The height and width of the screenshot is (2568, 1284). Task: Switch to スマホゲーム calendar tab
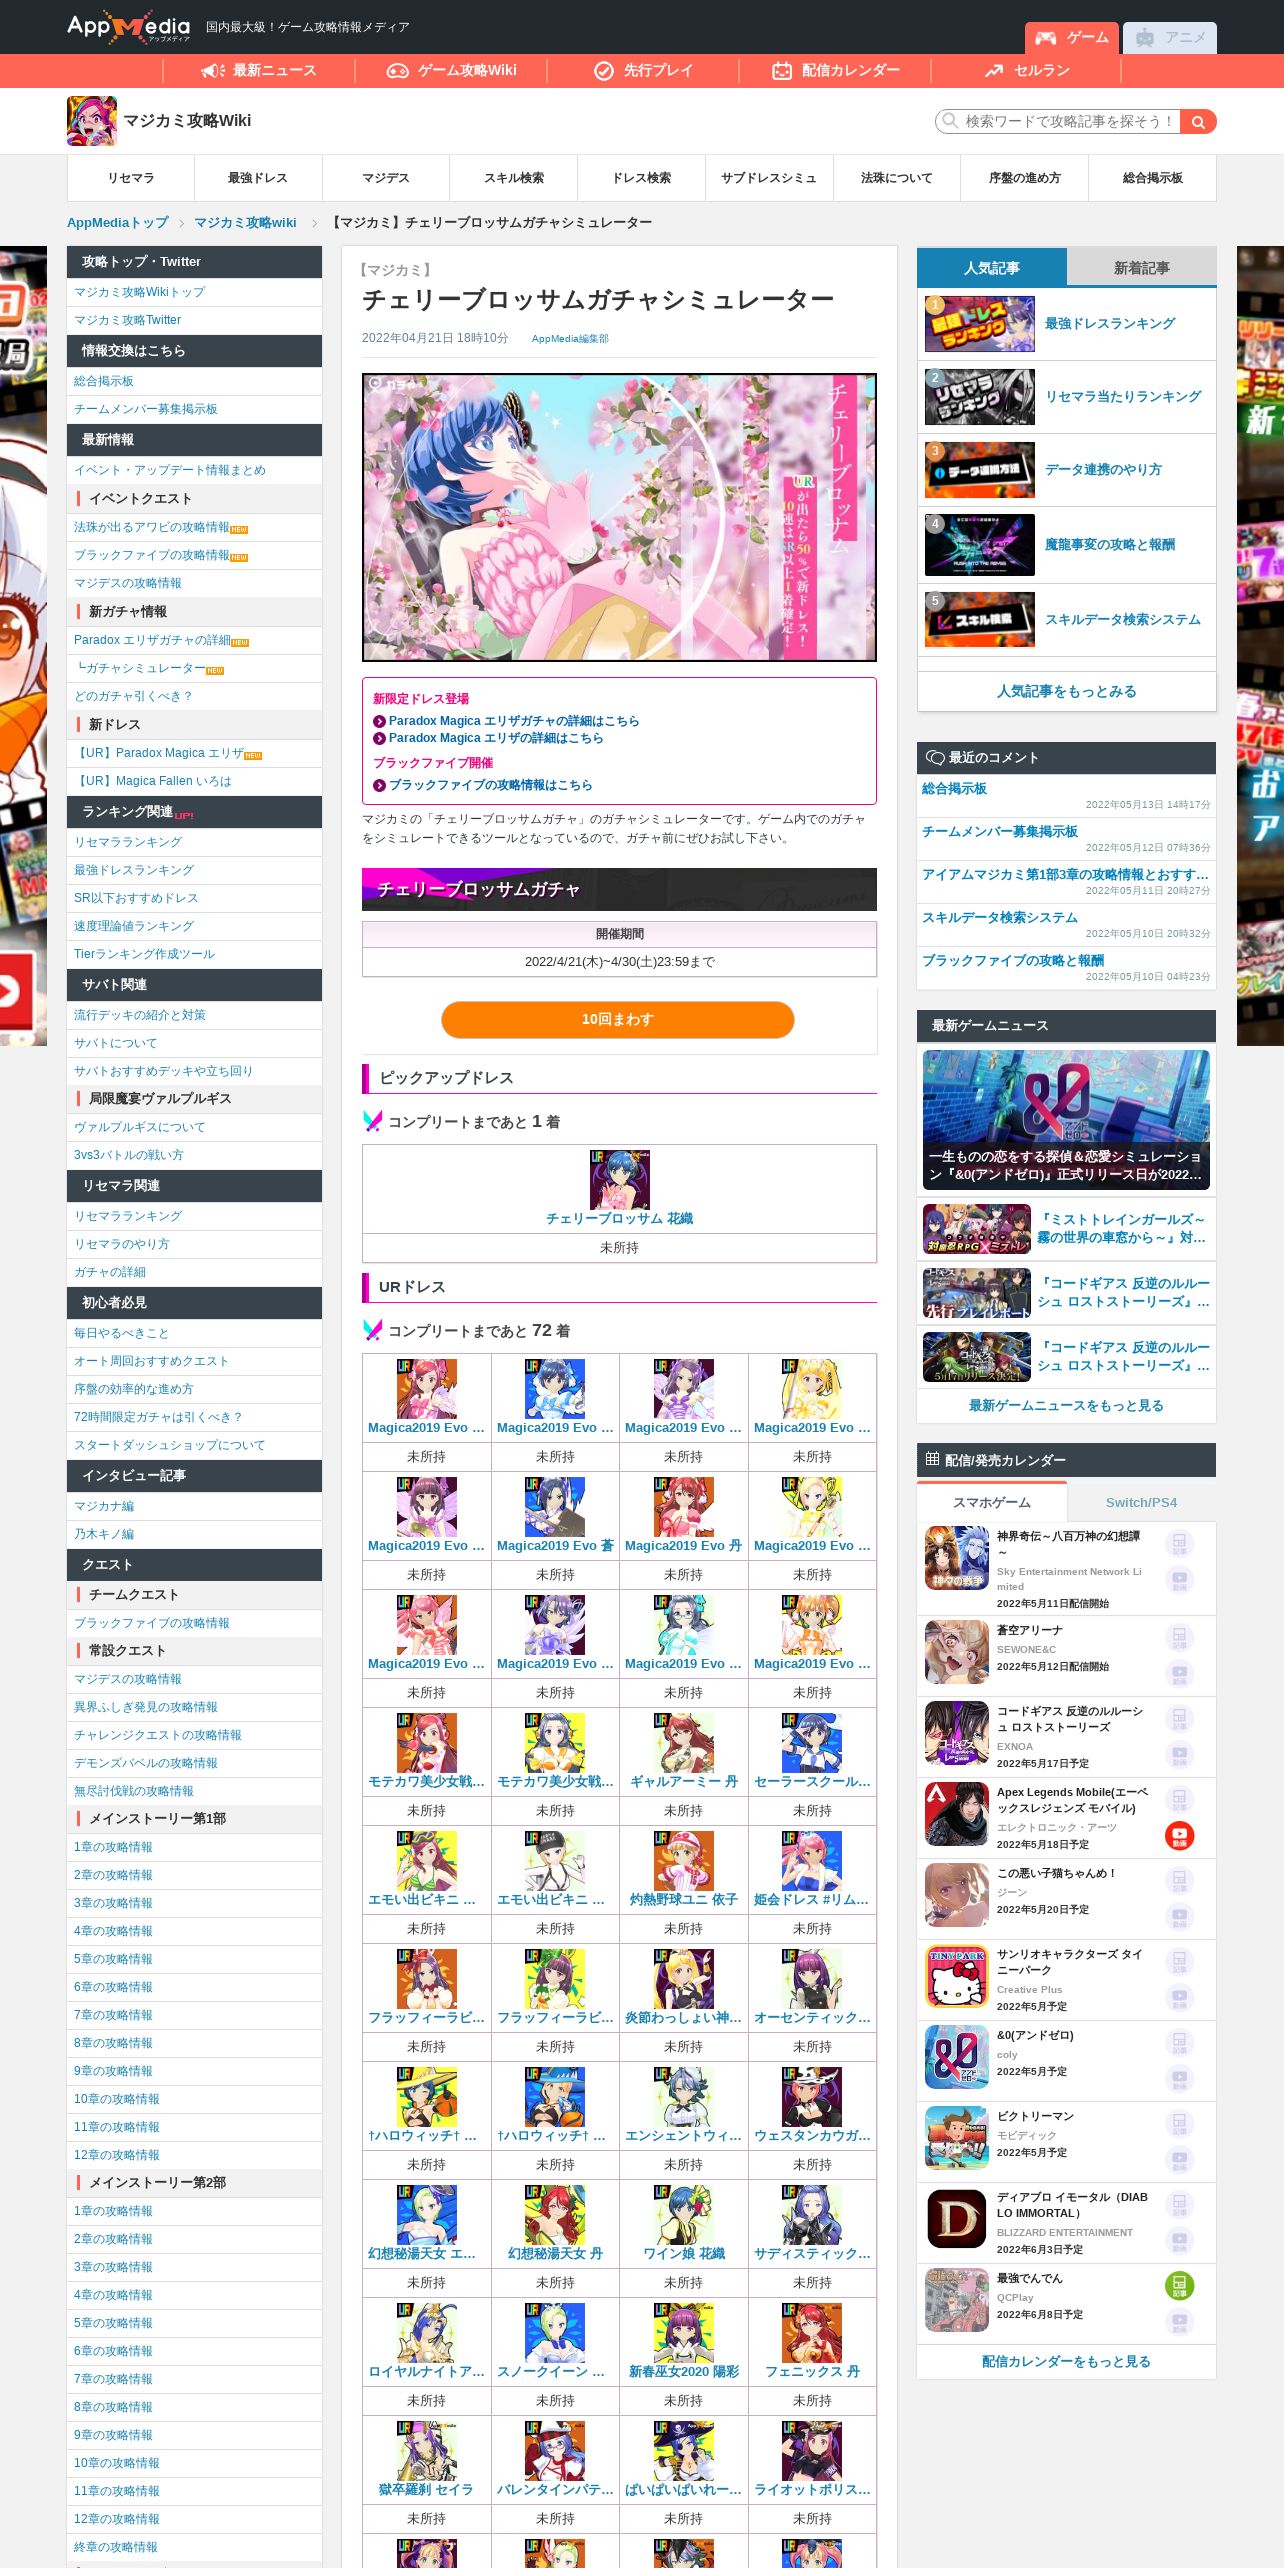click(992, 1502)
